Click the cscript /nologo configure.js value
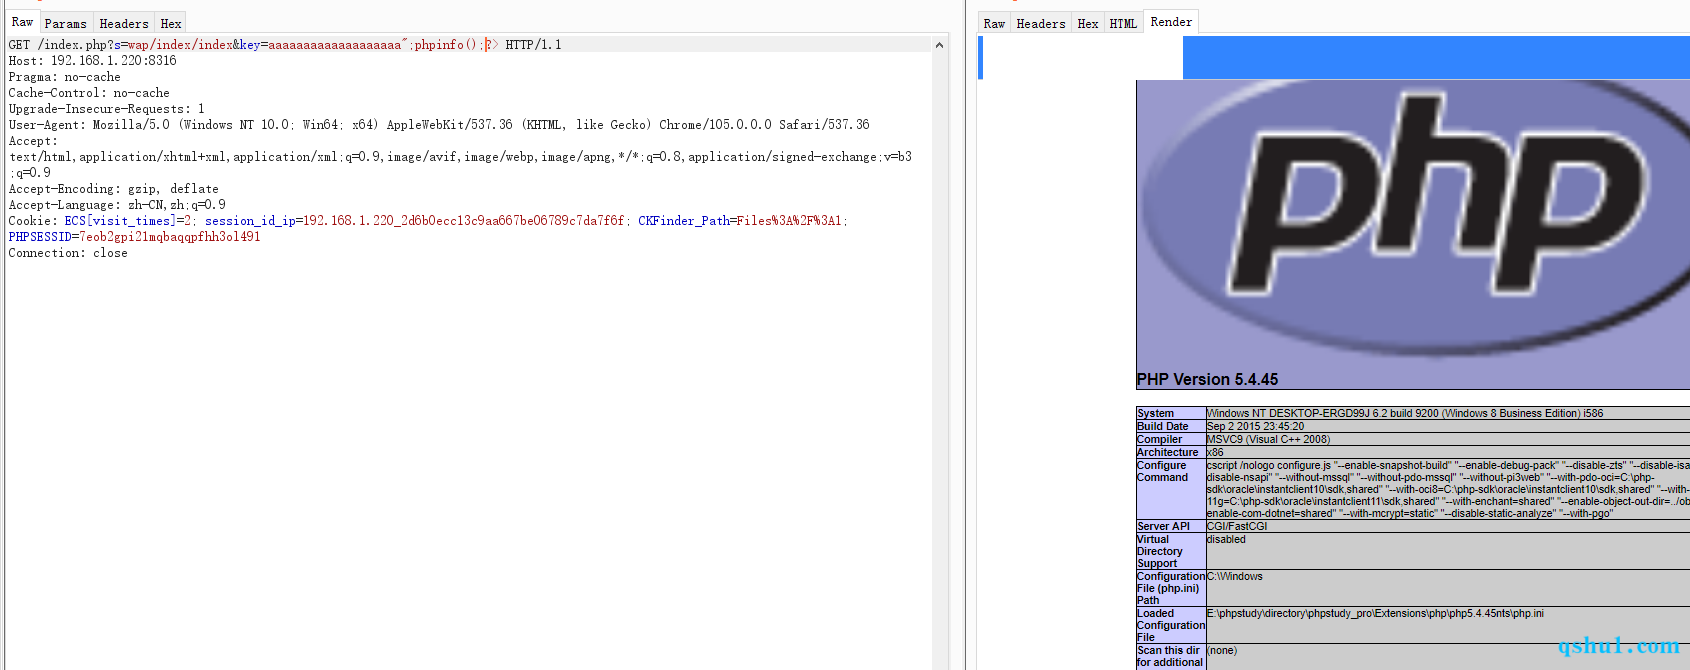Screen dimensions: 1690x670 pyautogui.click(x=1448, y=489)
